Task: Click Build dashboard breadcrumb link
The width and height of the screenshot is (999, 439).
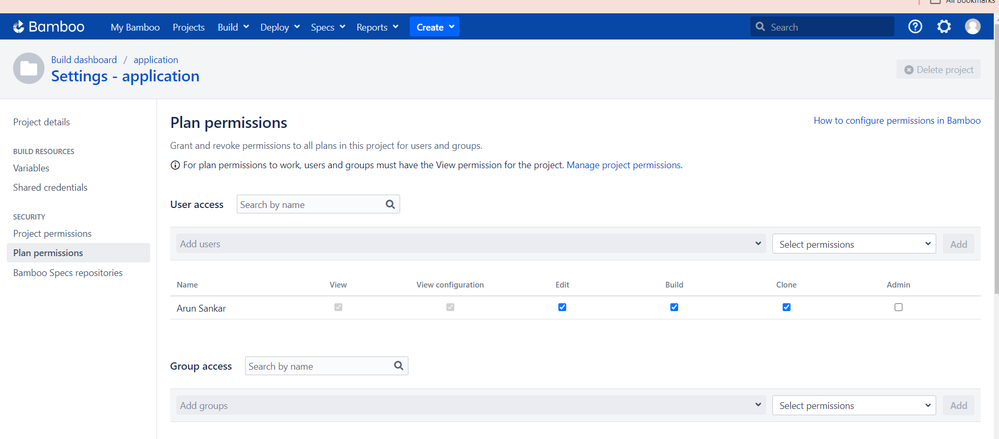Action: [x=84, y=60]
